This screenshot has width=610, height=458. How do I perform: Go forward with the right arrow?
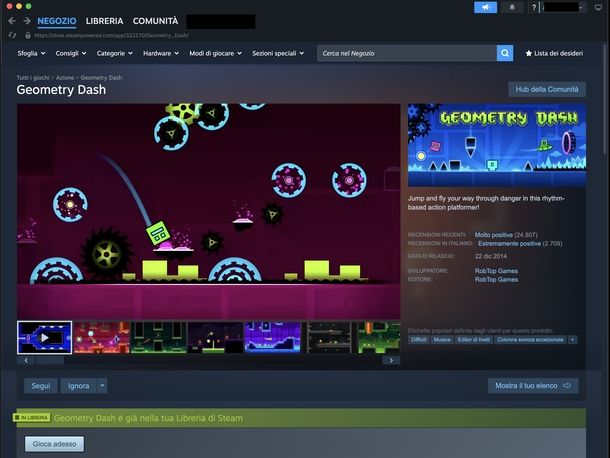click(x=27, y=21)
